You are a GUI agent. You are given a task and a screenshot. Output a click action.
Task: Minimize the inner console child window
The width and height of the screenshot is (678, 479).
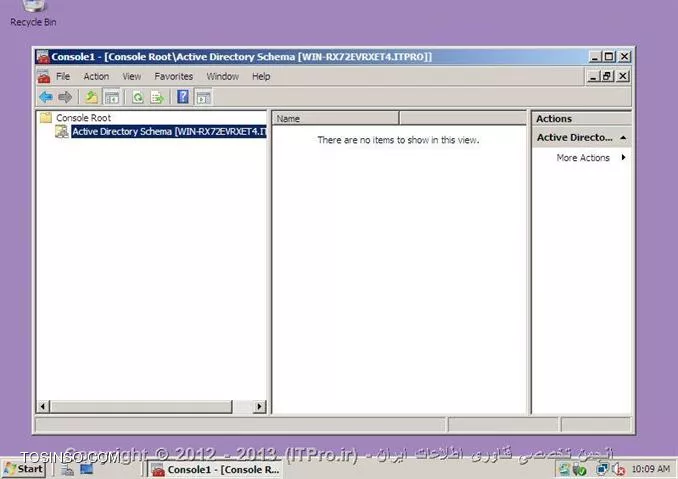(593, 77)
